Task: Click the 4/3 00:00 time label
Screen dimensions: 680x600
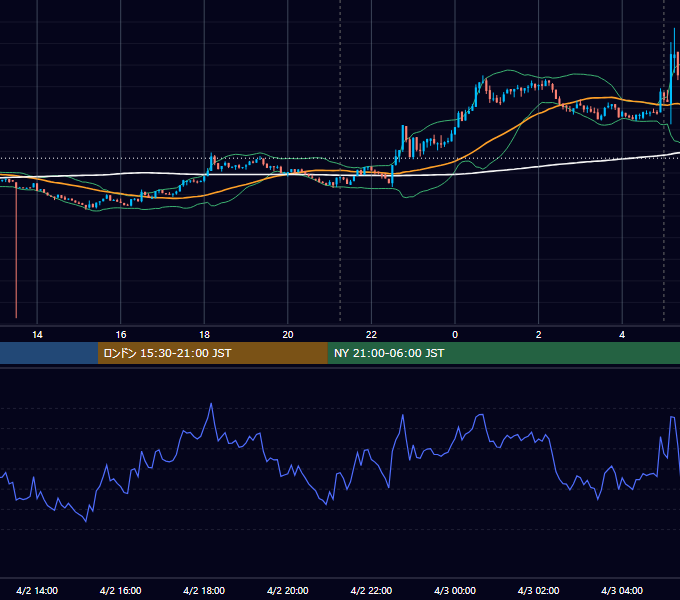Action: [x=455, y=590]
